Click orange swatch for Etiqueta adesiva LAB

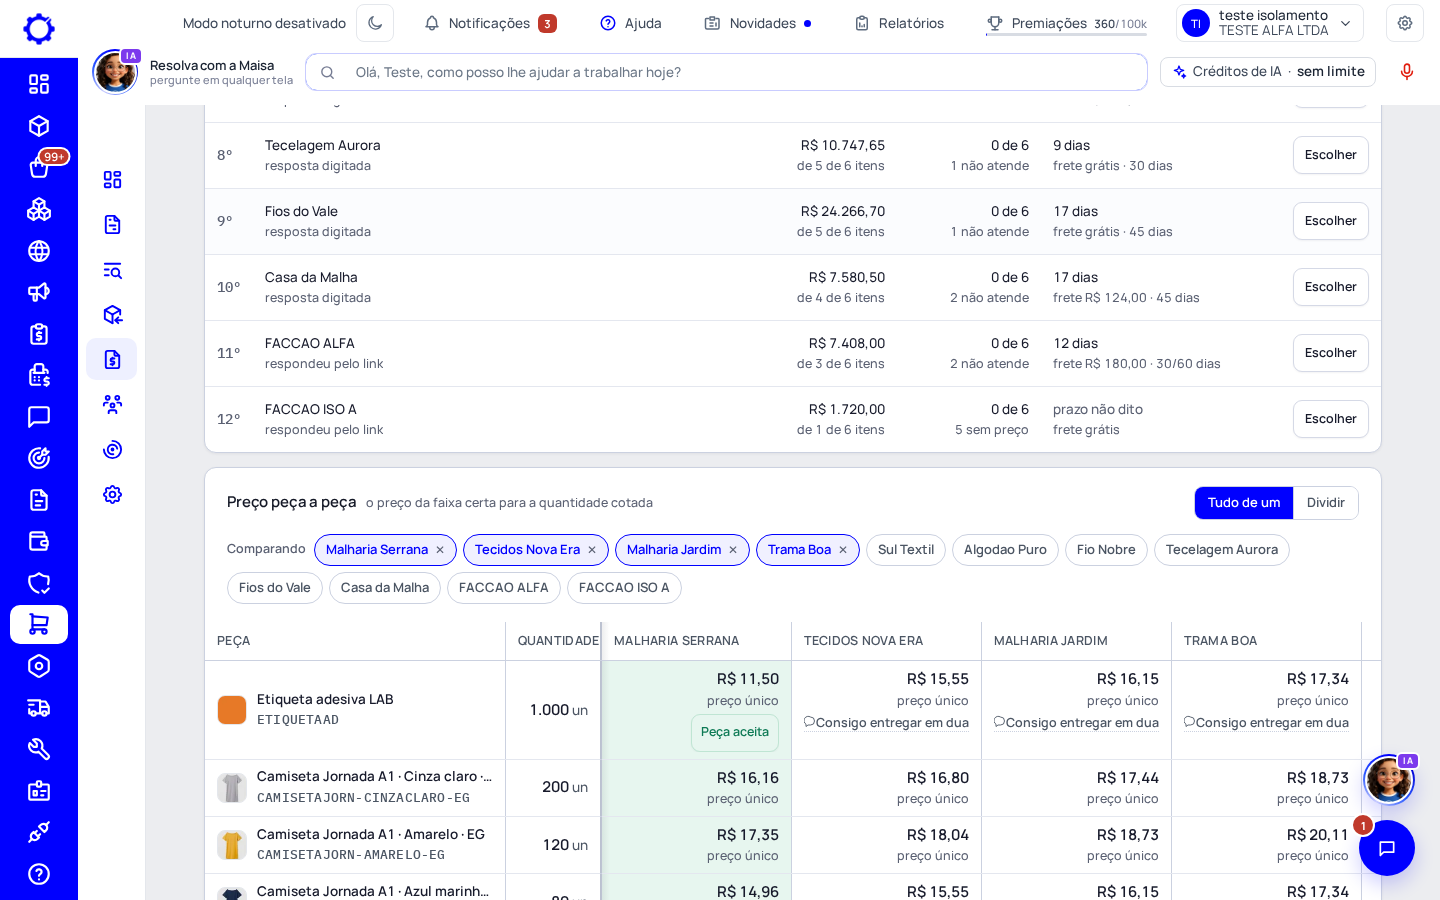coord(232,710)
